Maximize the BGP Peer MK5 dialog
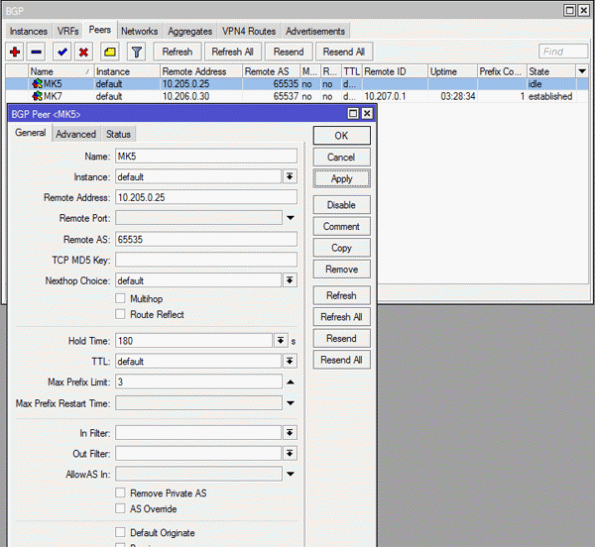Viewport: 595px width, 547px height. click(353, 113)
